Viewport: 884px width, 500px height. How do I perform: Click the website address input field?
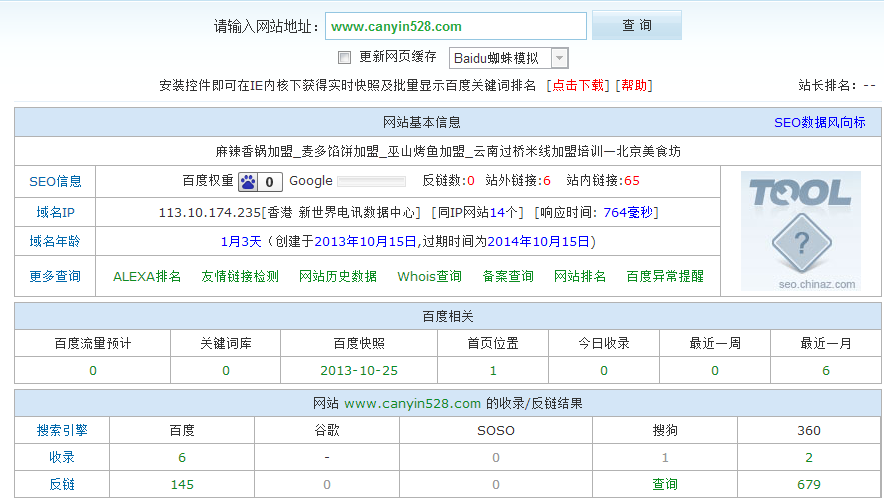(x=456, y=26)
